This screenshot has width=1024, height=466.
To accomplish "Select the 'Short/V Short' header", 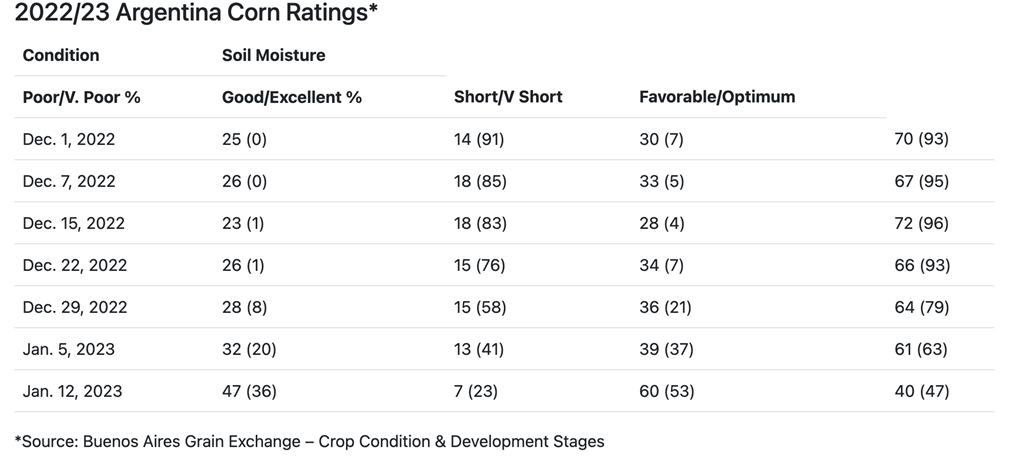I will [x=508, y=97].
